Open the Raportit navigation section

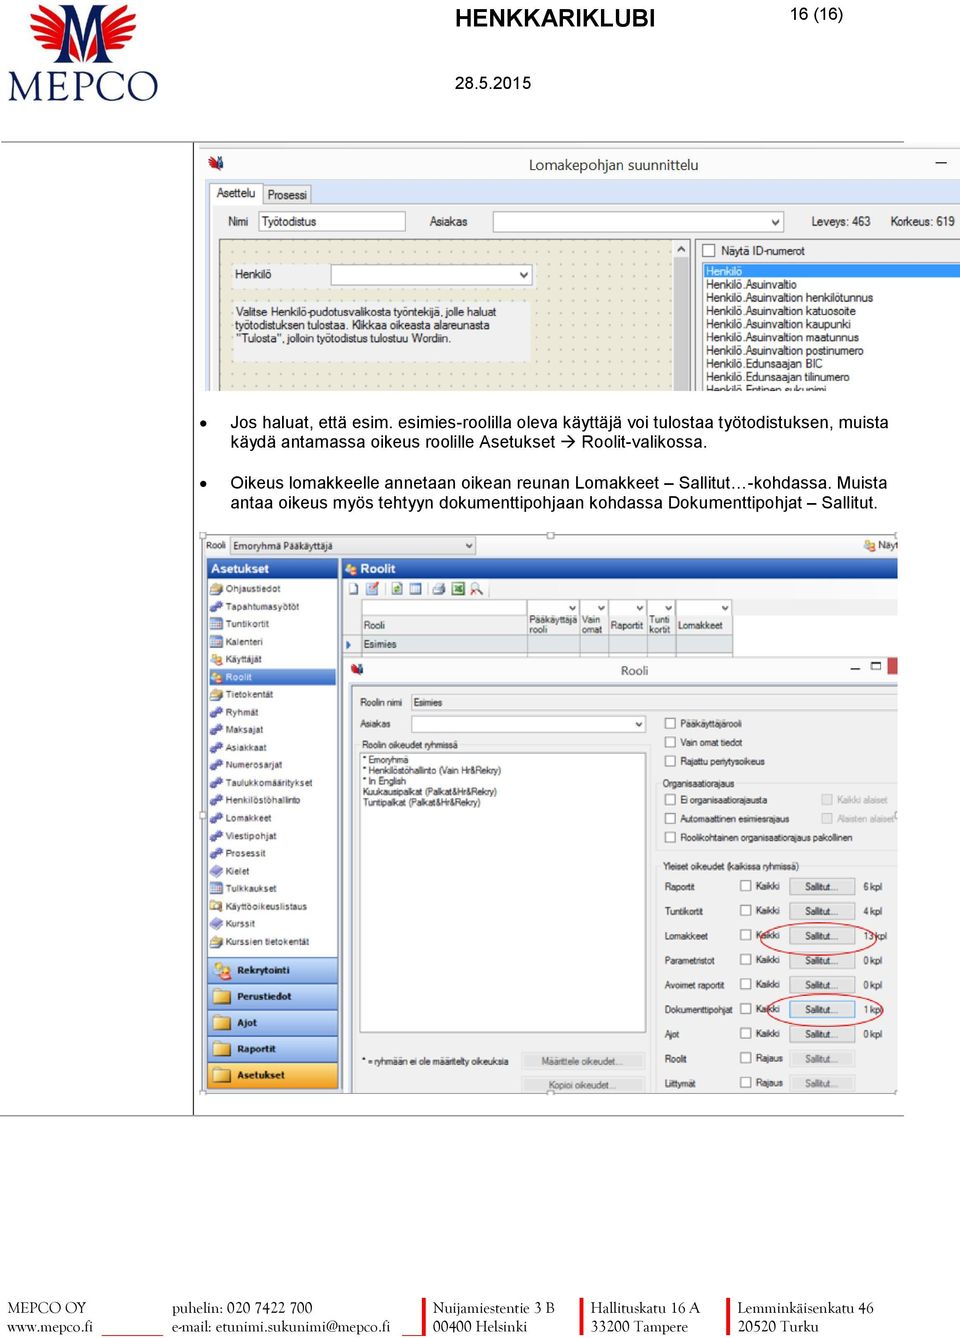pos(273,1049)
